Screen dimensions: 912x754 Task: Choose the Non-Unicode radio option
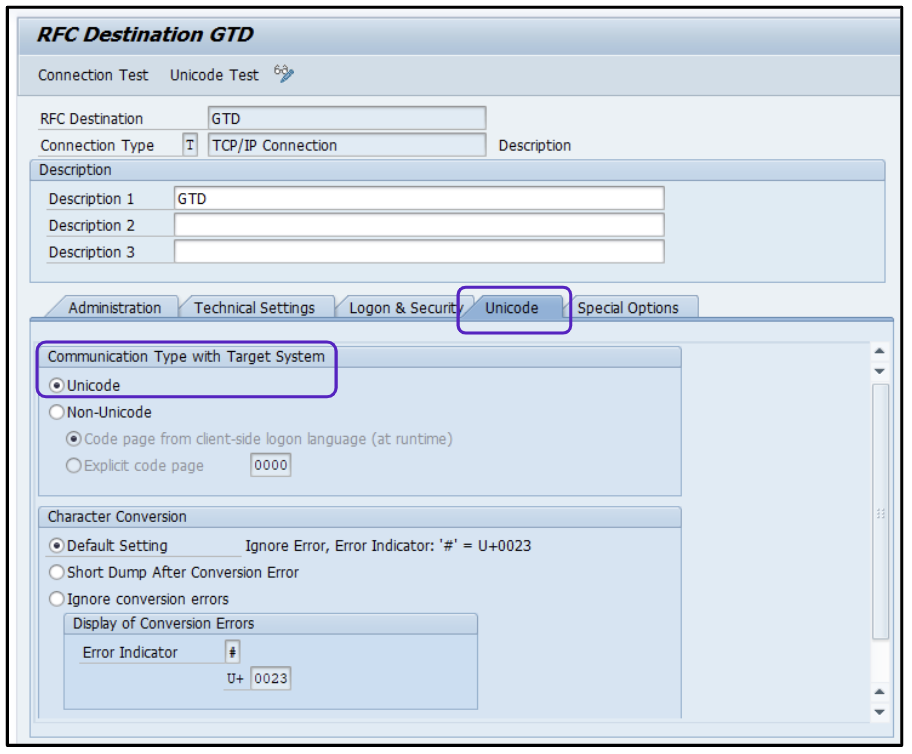pyautogui.click(x=58, y=412)
